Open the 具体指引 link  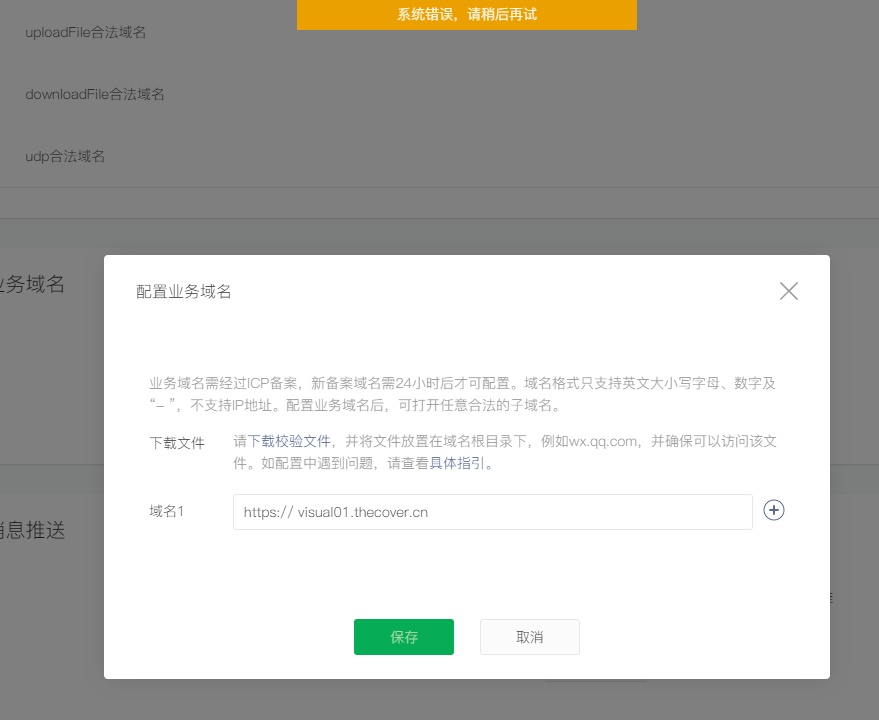pos(457,463)
